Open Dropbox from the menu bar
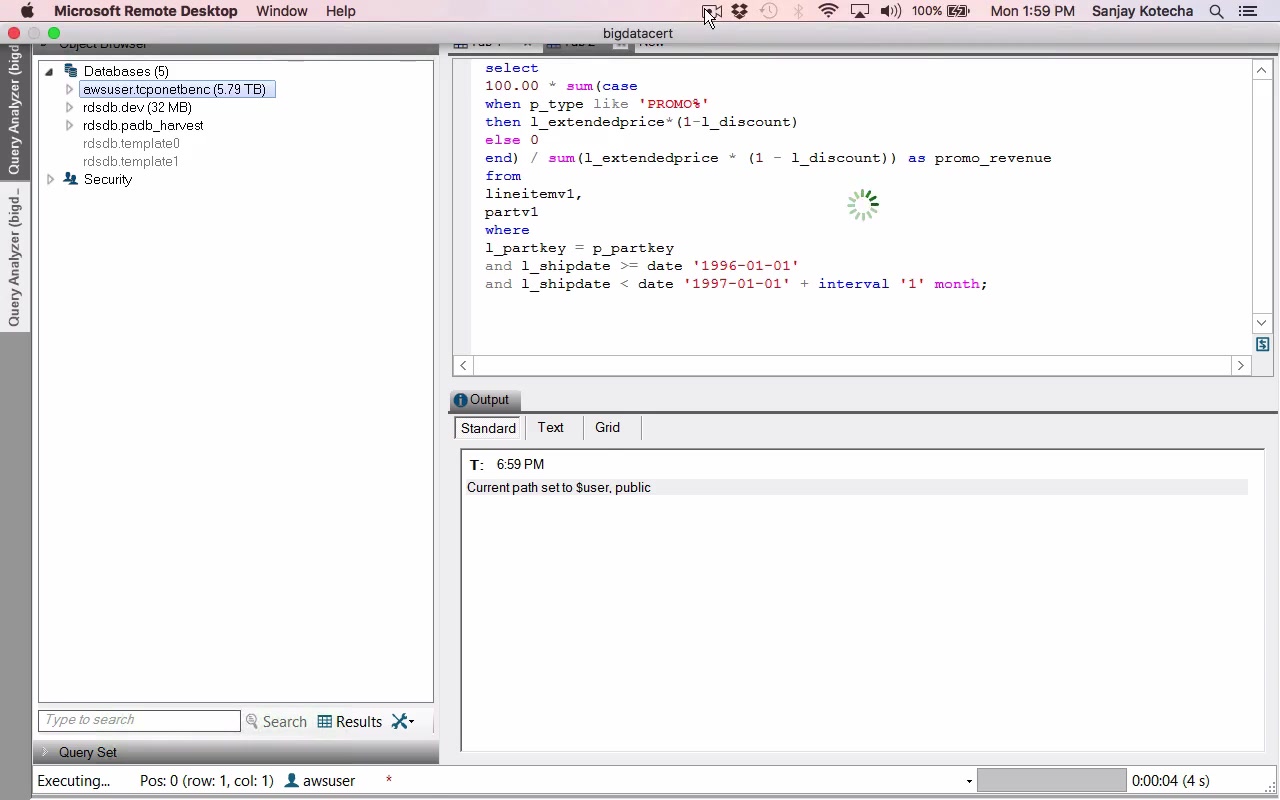1280x800 pixels. pyautogui.click(x=739, y=11)
